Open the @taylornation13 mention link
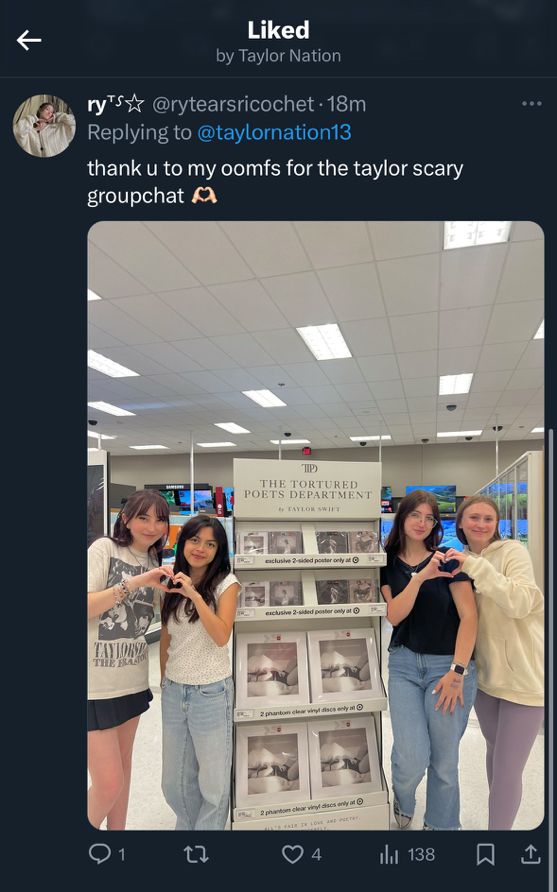 [274, 133]
